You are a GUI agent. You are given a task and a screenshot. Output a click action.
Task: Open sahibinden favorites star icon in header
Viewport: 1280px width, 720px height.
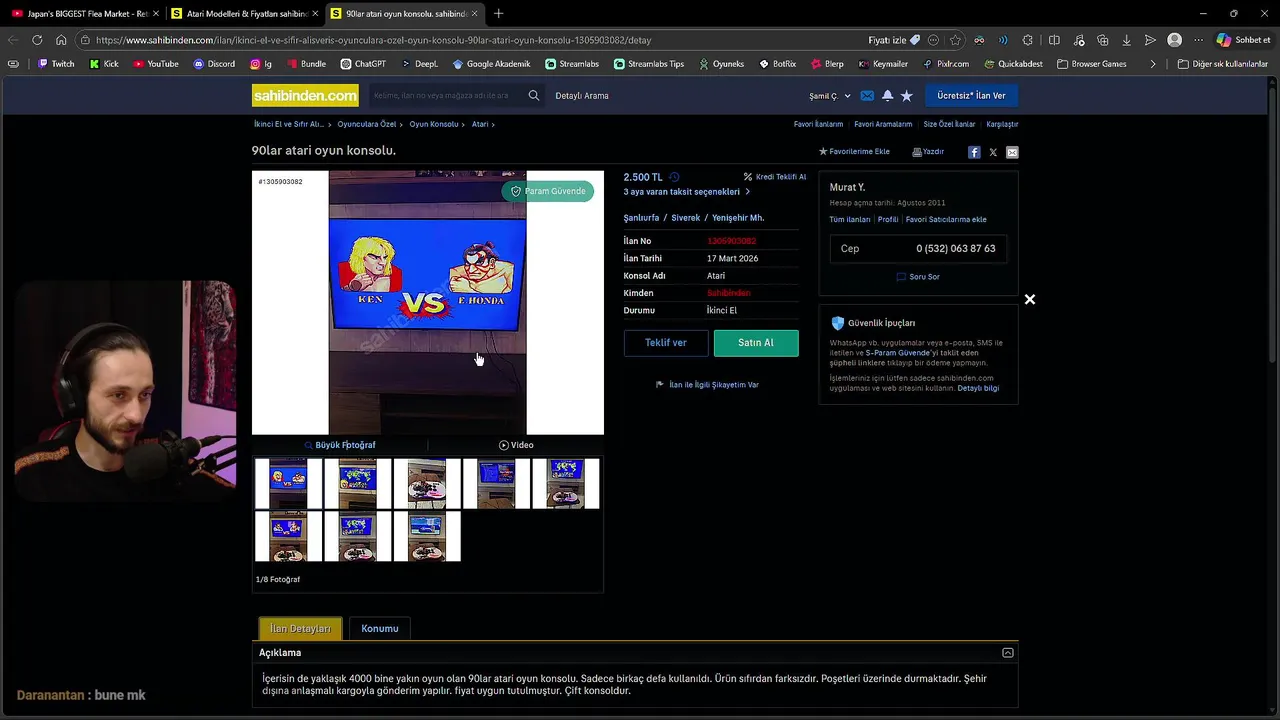[907, 96]
